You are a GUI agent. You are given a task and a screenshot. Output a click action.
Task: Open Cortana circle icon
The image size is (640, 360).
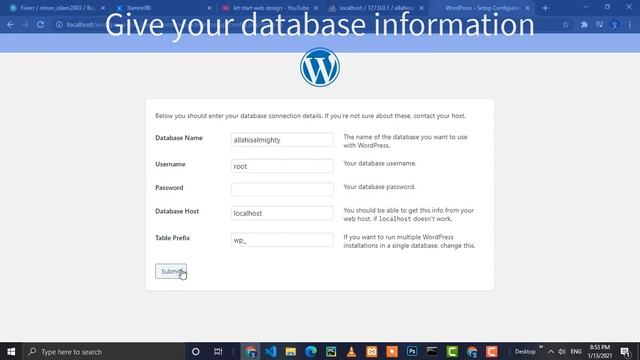[x=196, y=351]
